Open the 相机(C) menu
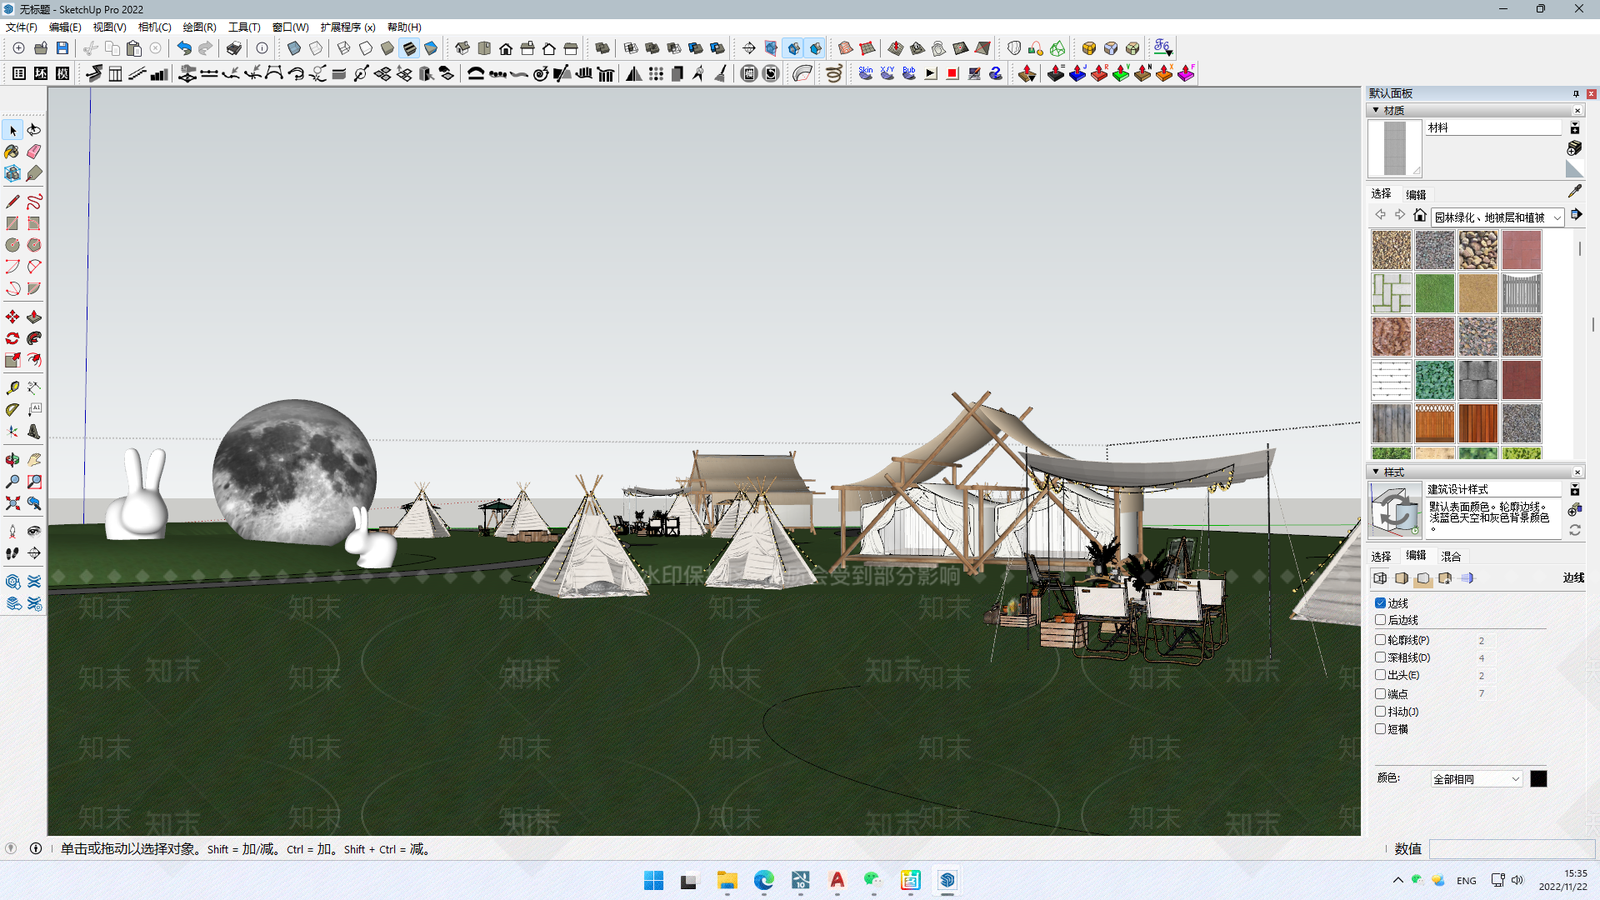 (154, 27)
